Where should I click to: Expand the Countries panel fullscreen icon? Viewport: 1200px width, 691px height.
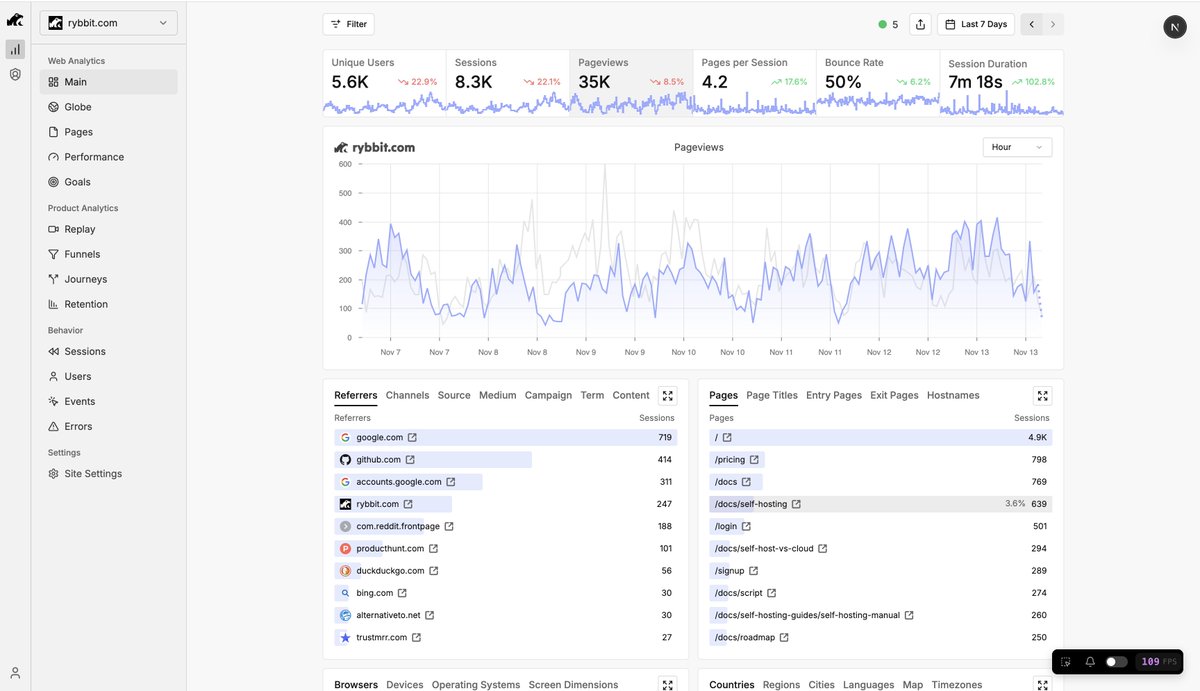1043,685
